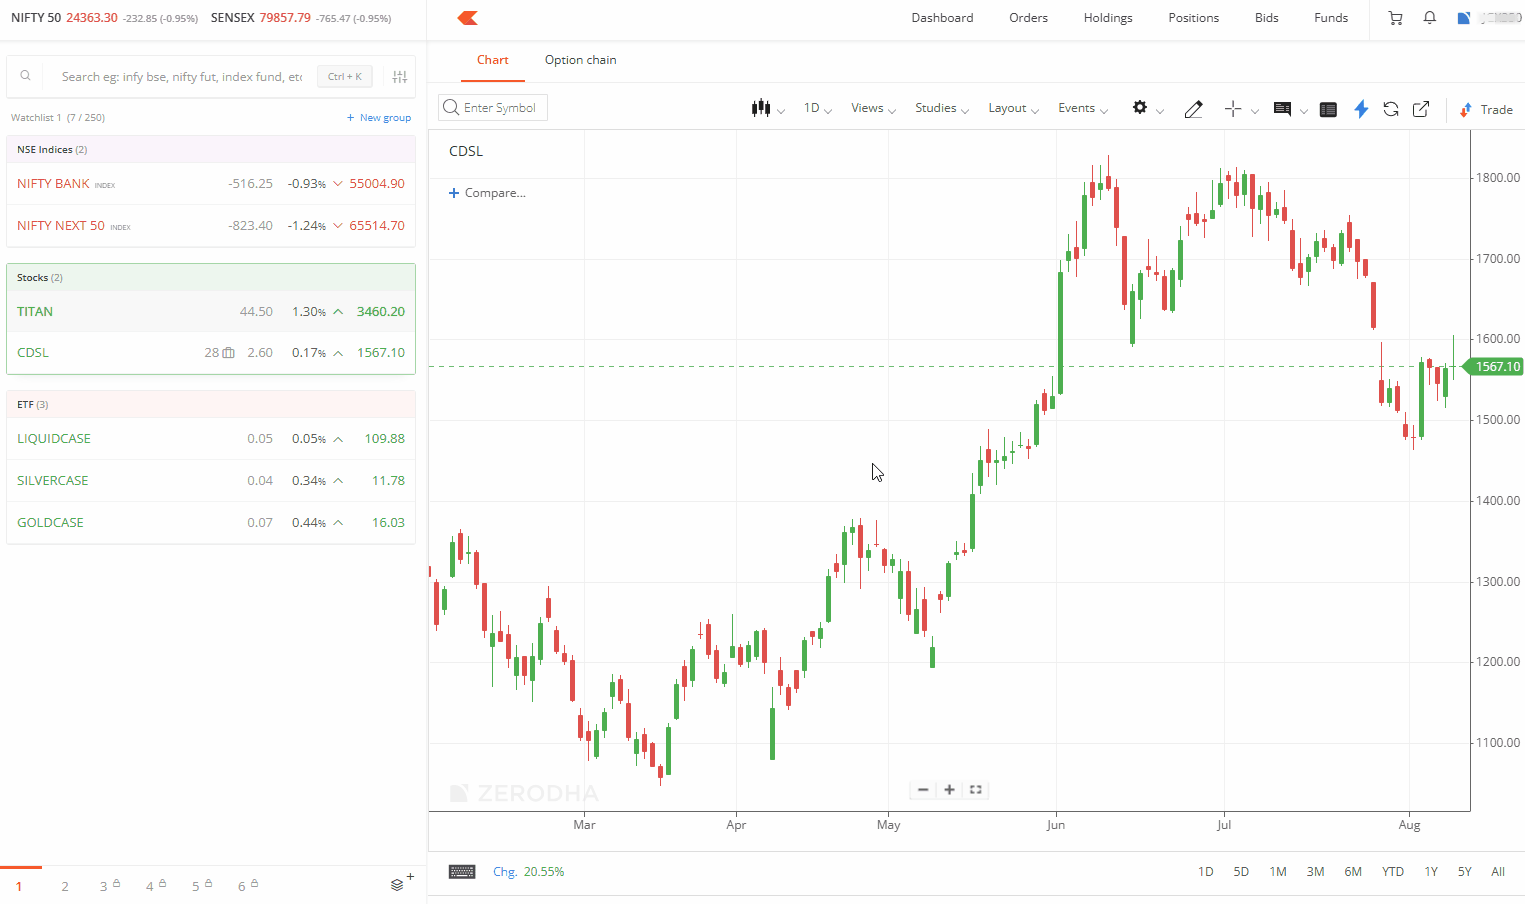Click the crosshair tool icon
The image size is (1525, 904).
[x=1233, y=109]
